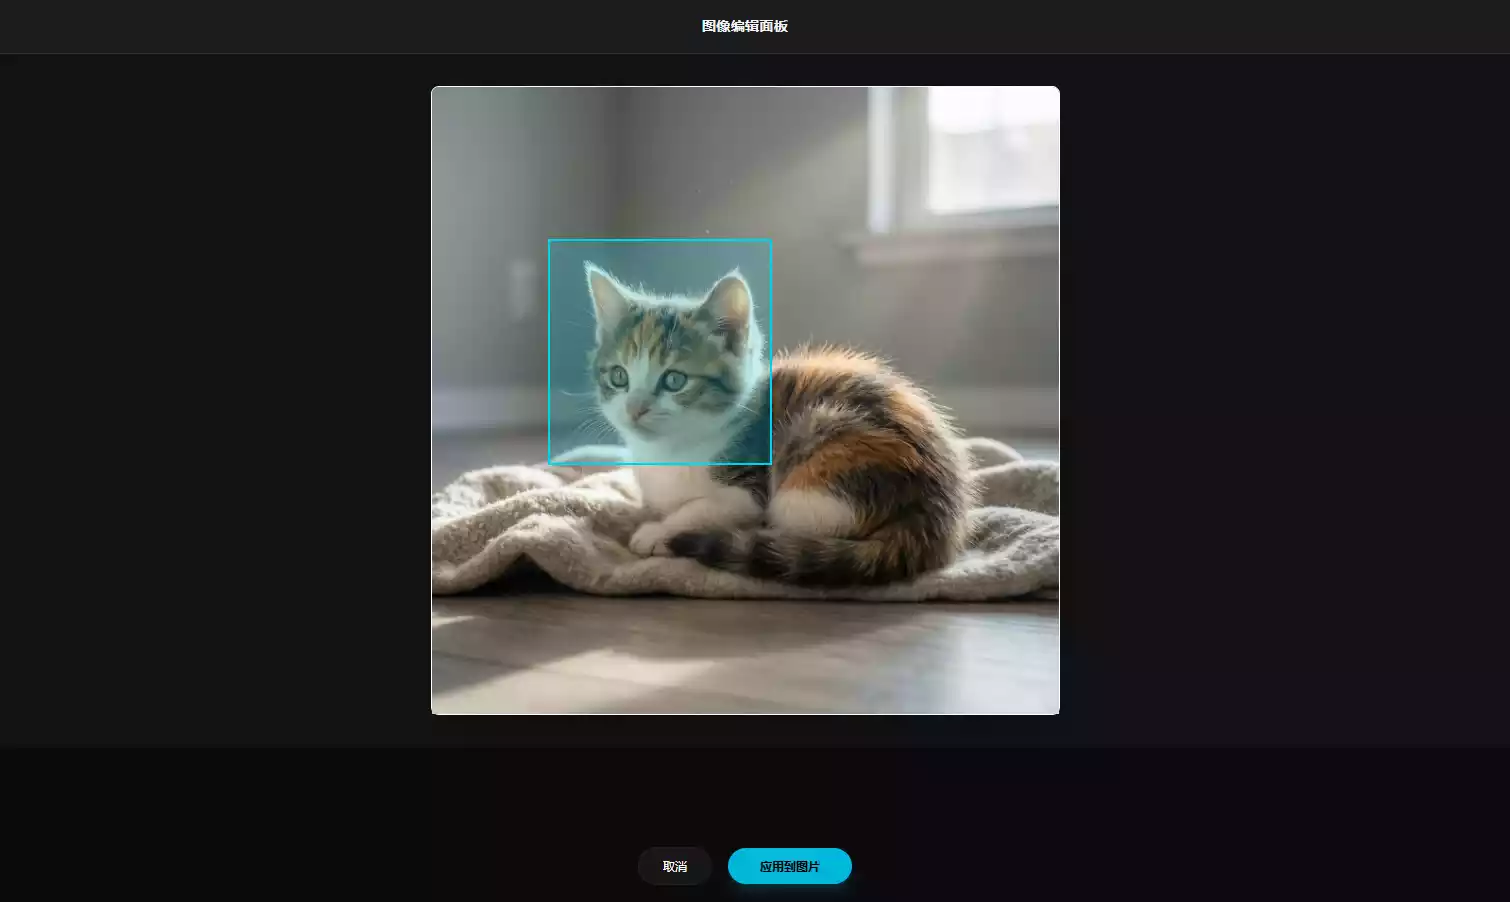Click the kitten's nose inside the selection
This screenshot has height=902, width=1510.
[x=636, y=410]
